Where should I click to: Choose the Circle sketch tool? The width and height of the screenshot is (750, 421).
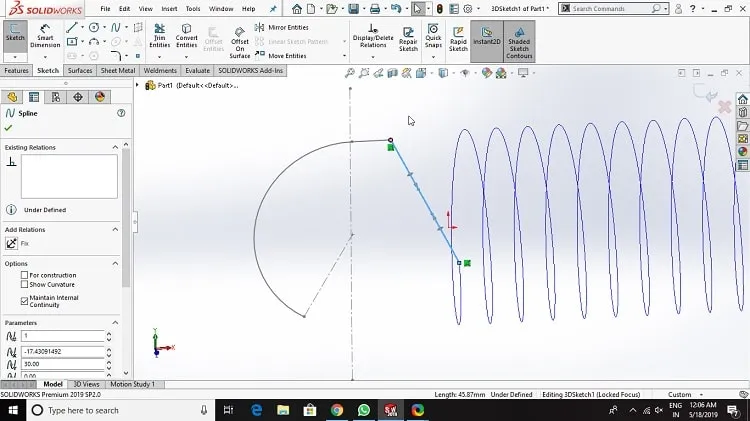(94, 27)
